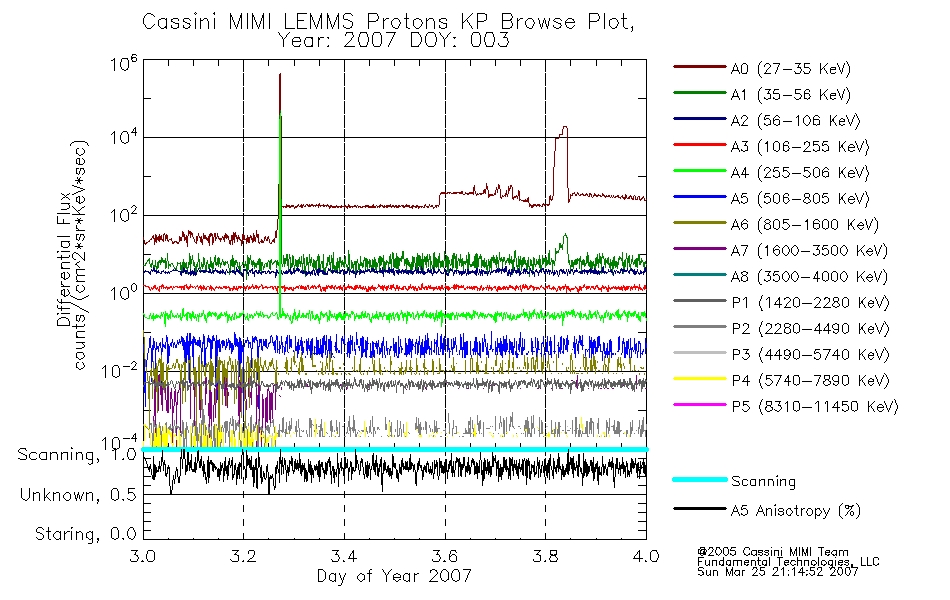Click the cyan Scanning legend line swatch

coord(700,479)
